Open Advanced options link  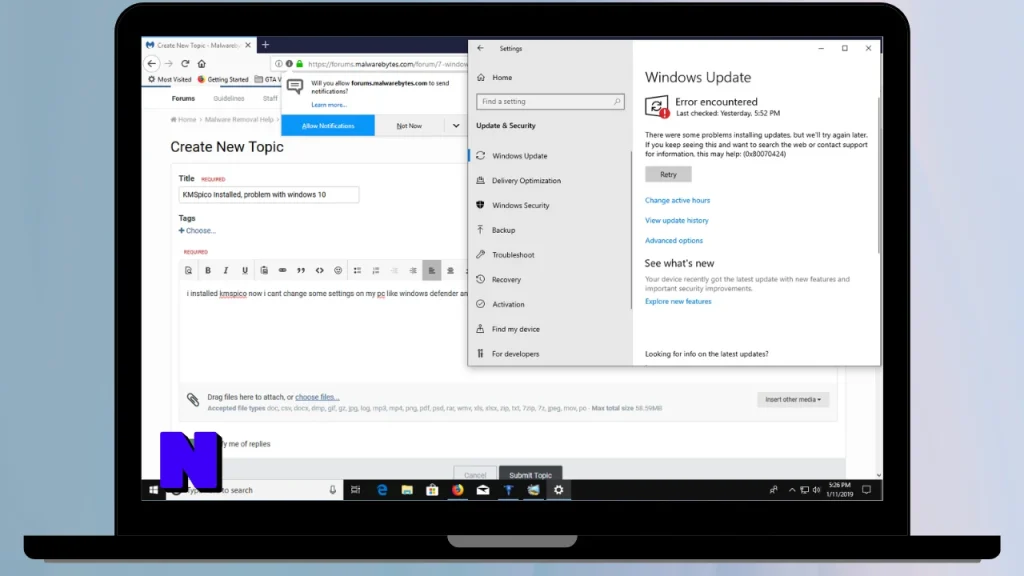[x=674, y=240]
